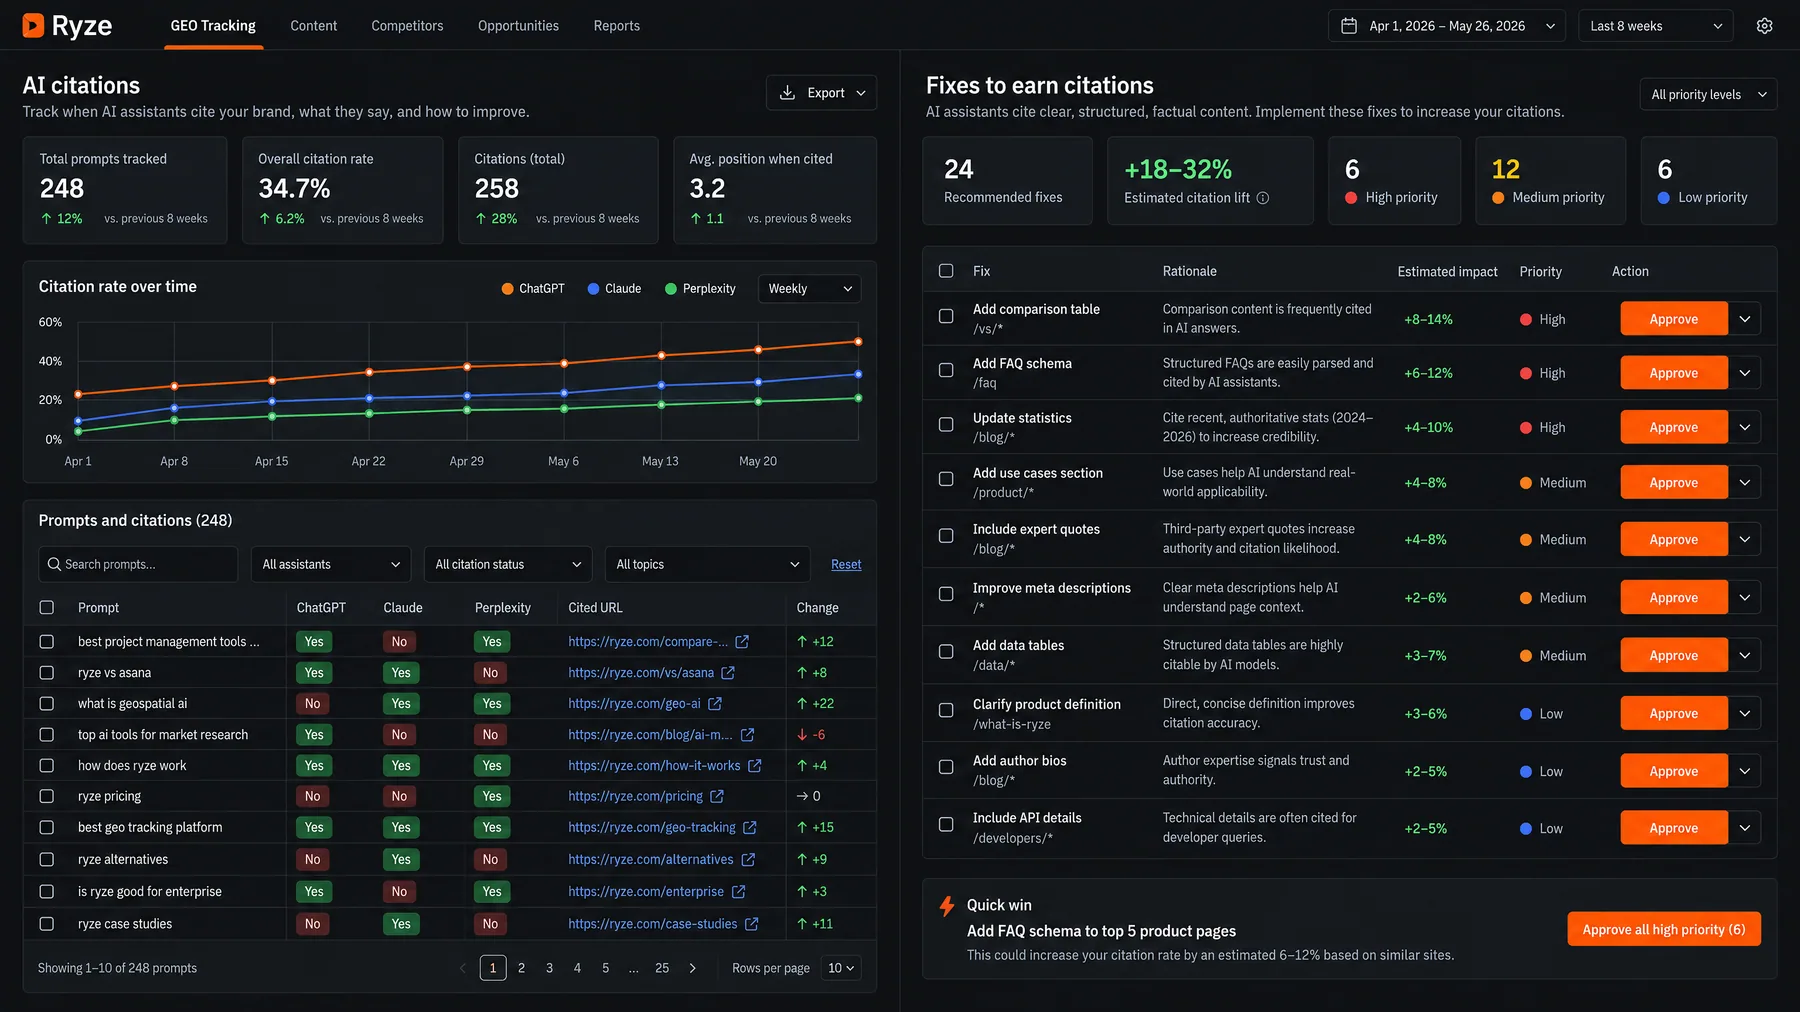The height and width of the screenshot is (1012, 1800).
Task: Open external link icon for ryze.com/case-studies
Action: pos(752,924)
